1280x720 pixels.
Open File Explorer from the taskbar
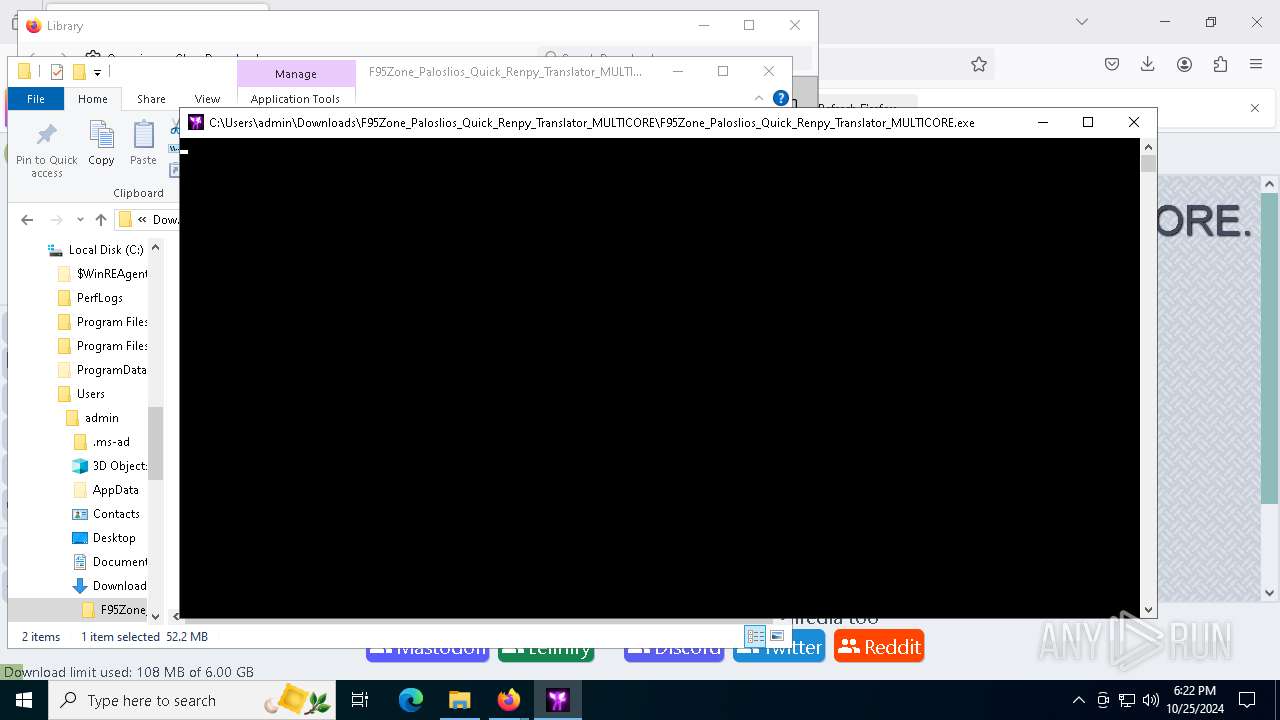pyautogui.click(x=459, y=700)
